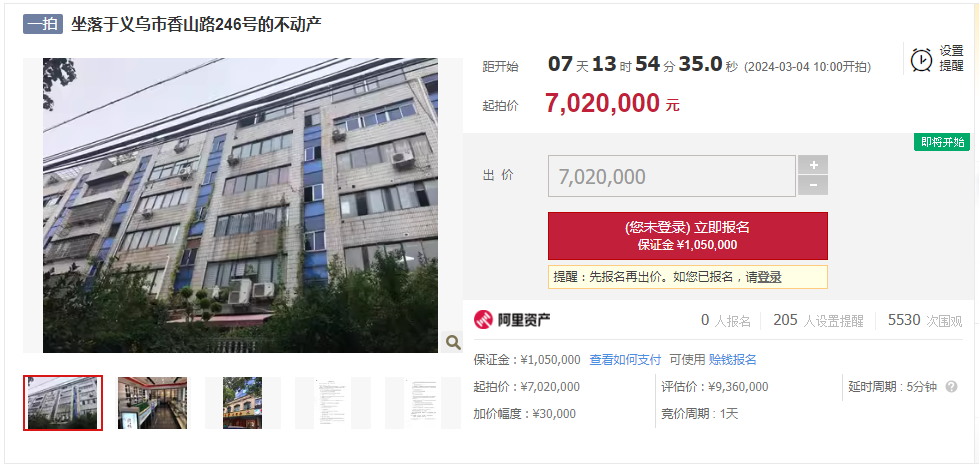The height and width of the screenshot is (468, 979).
Task: Click the help icon beside 延时周期
Action: pos(951,387)
